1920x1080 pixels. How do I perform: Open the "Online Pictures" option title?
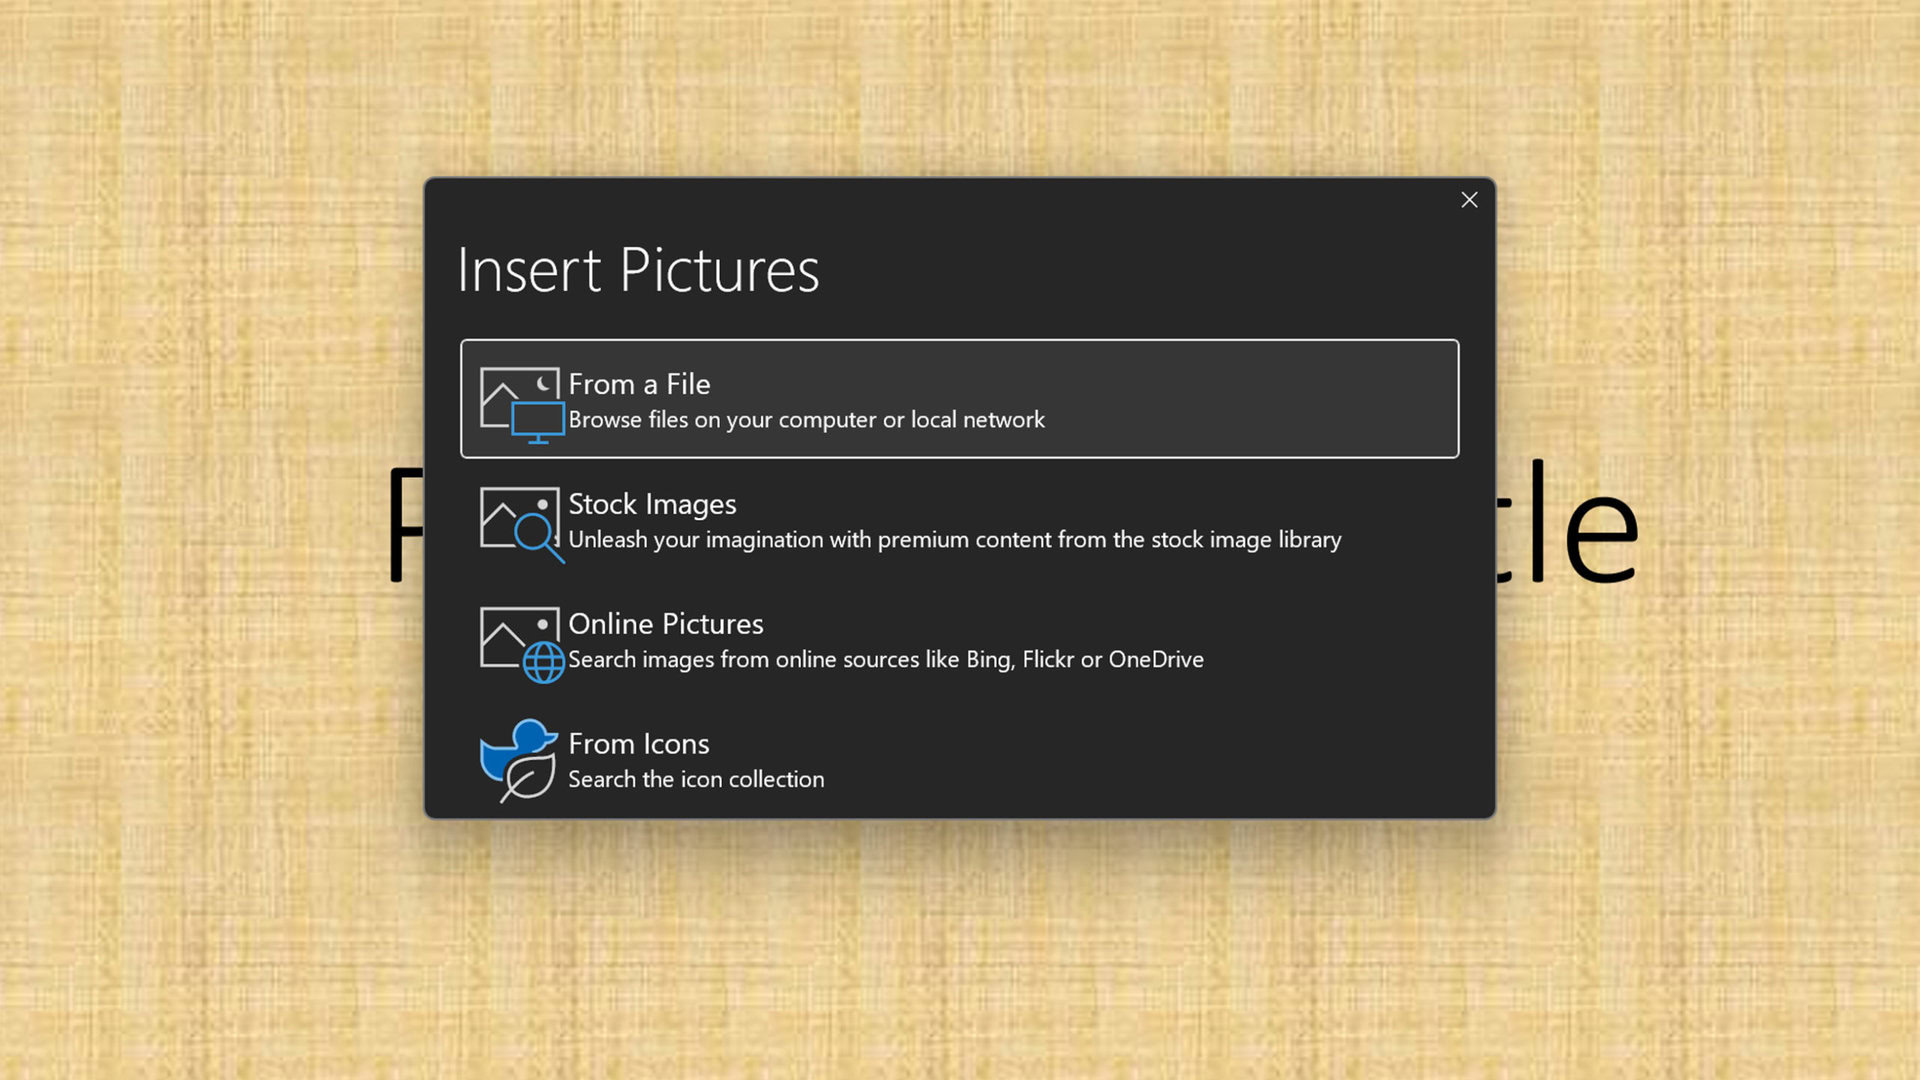(665, 624)
